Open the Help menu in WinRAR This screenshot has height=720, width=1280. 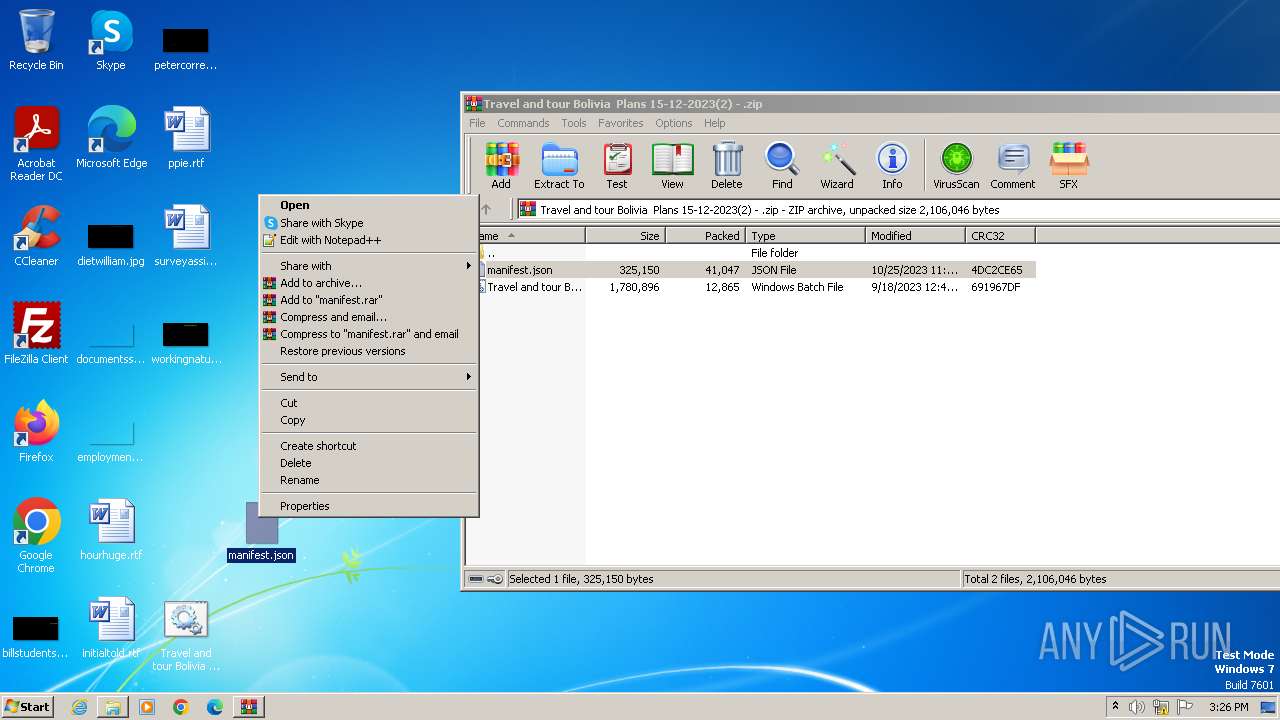click(715, 123)
